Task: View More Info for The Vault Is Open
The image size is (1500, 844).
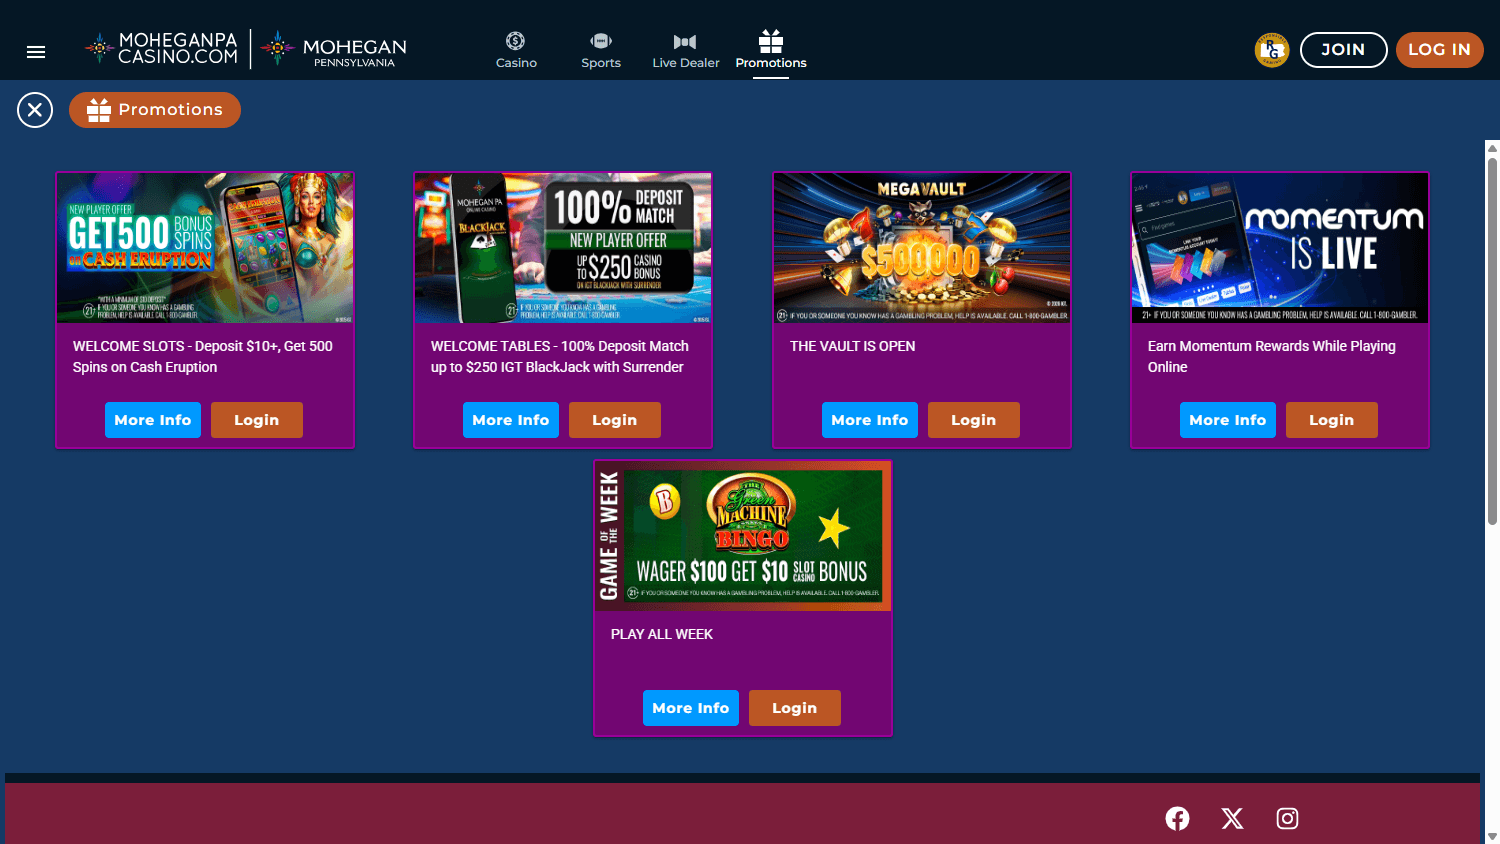Action: tap(869, 420)
